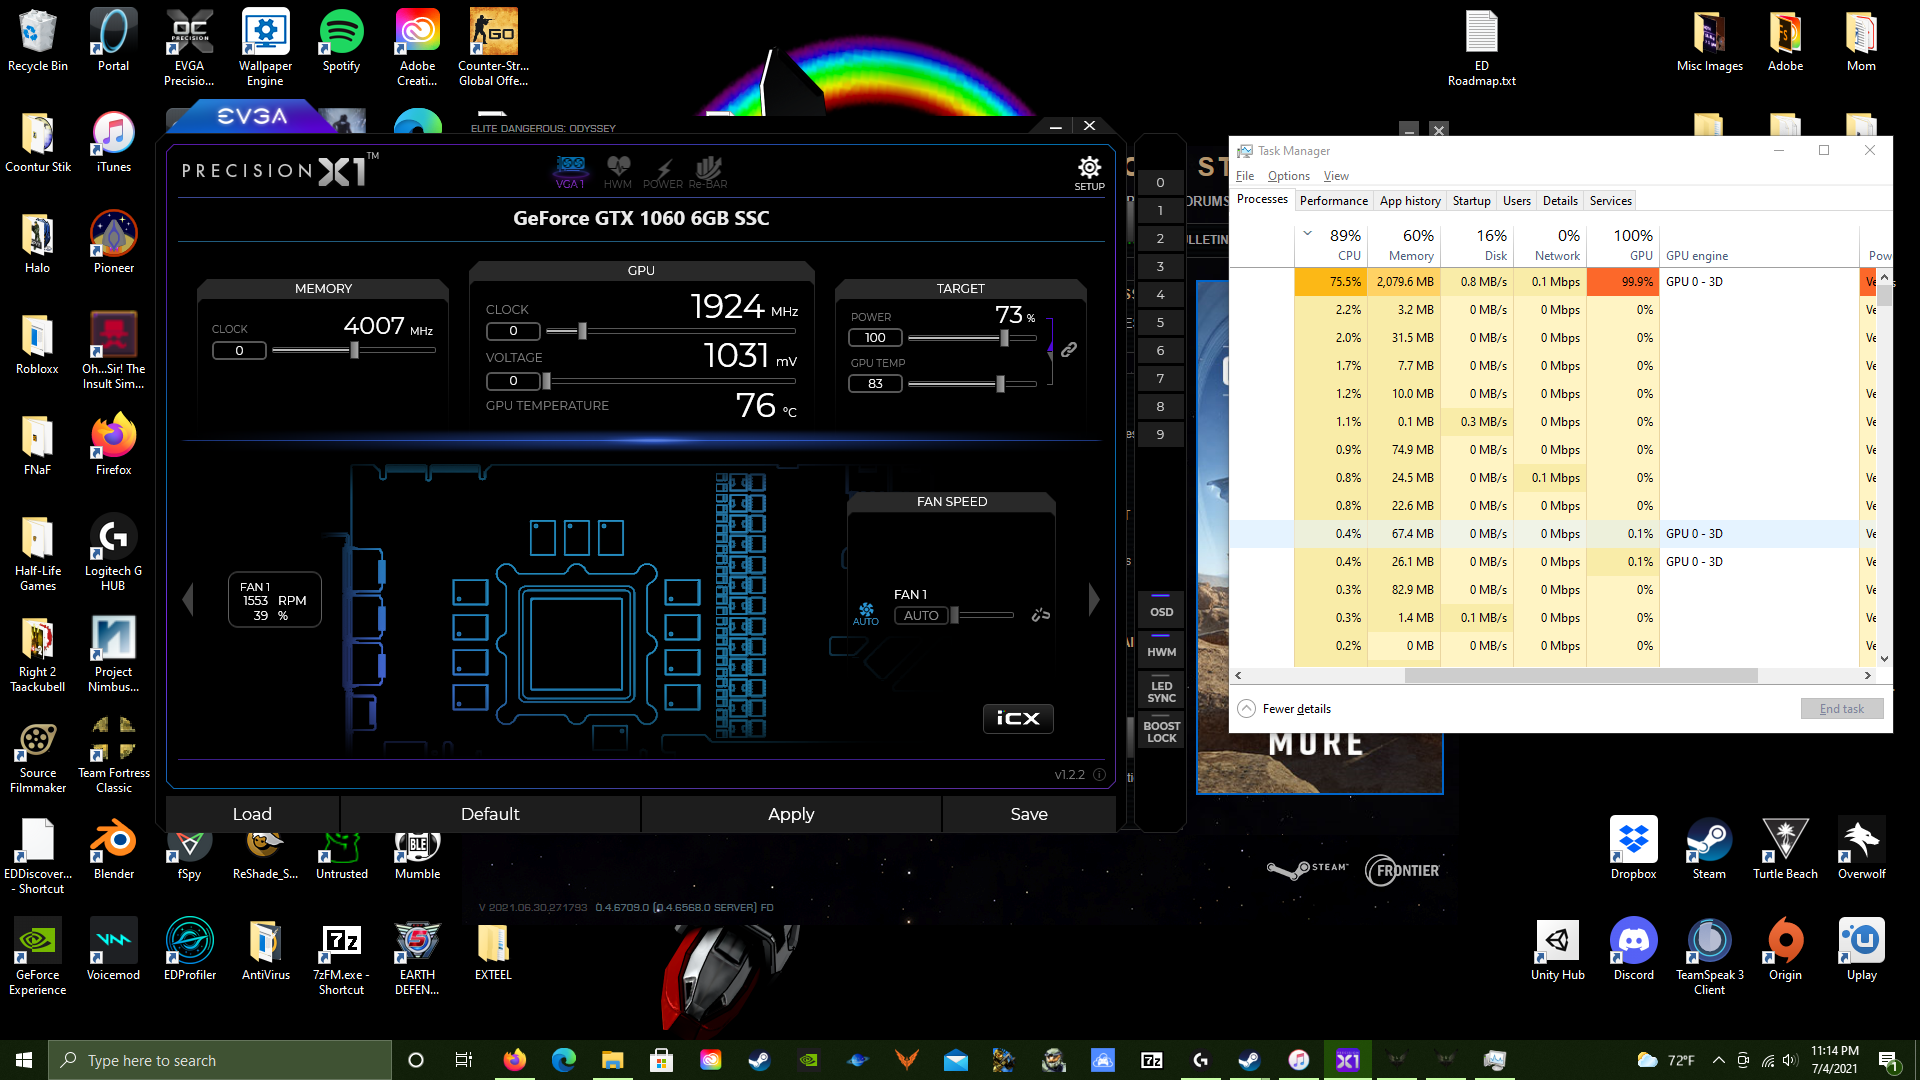The height and width of the screenshot is (1080, 1920).
Task: Open the Discord desktop icon
Action: tap(1633, 950)
